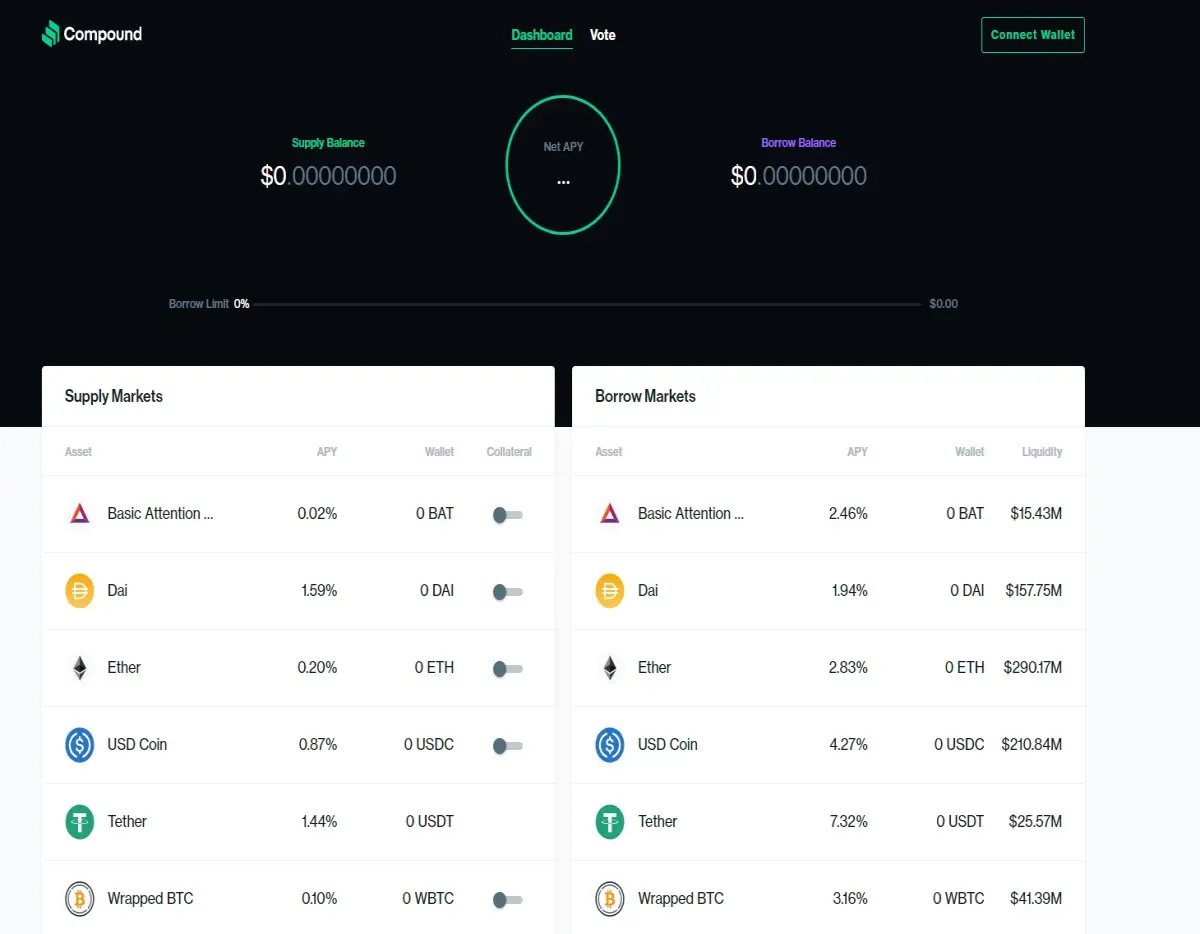Select Wrapped BTC name in Borrow Markets

[x=681, y=898]
